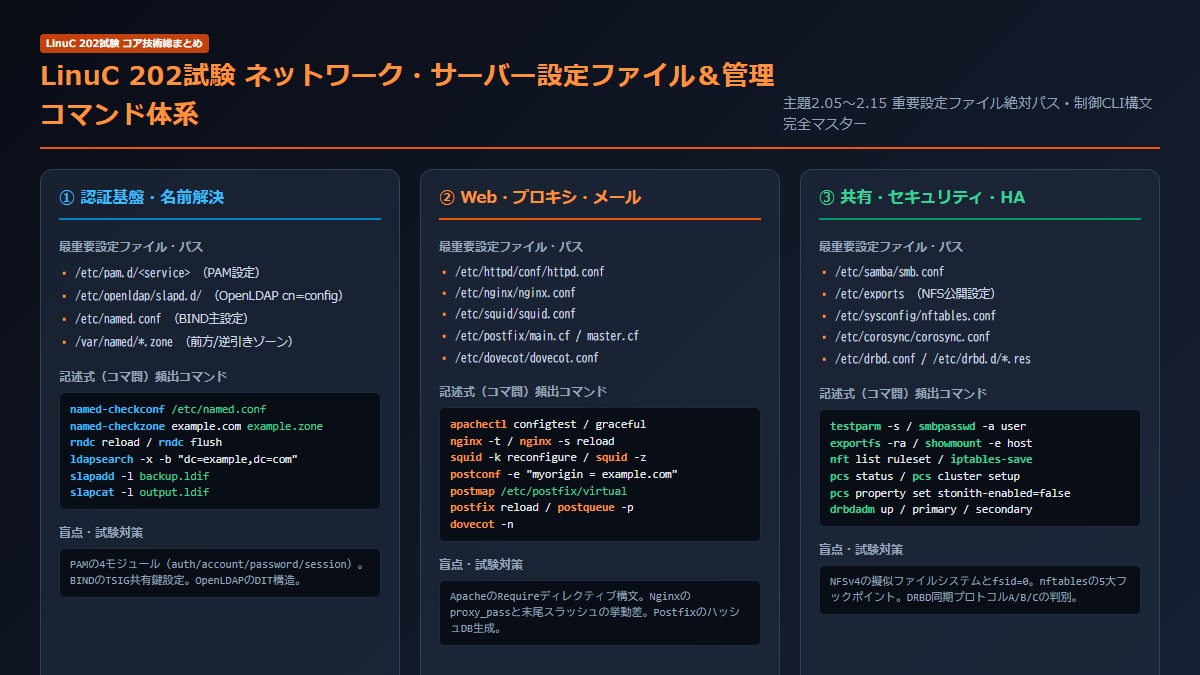
Task: Click the "/etc/squid/squid.conf" path entry
Action: pos(515,314)
